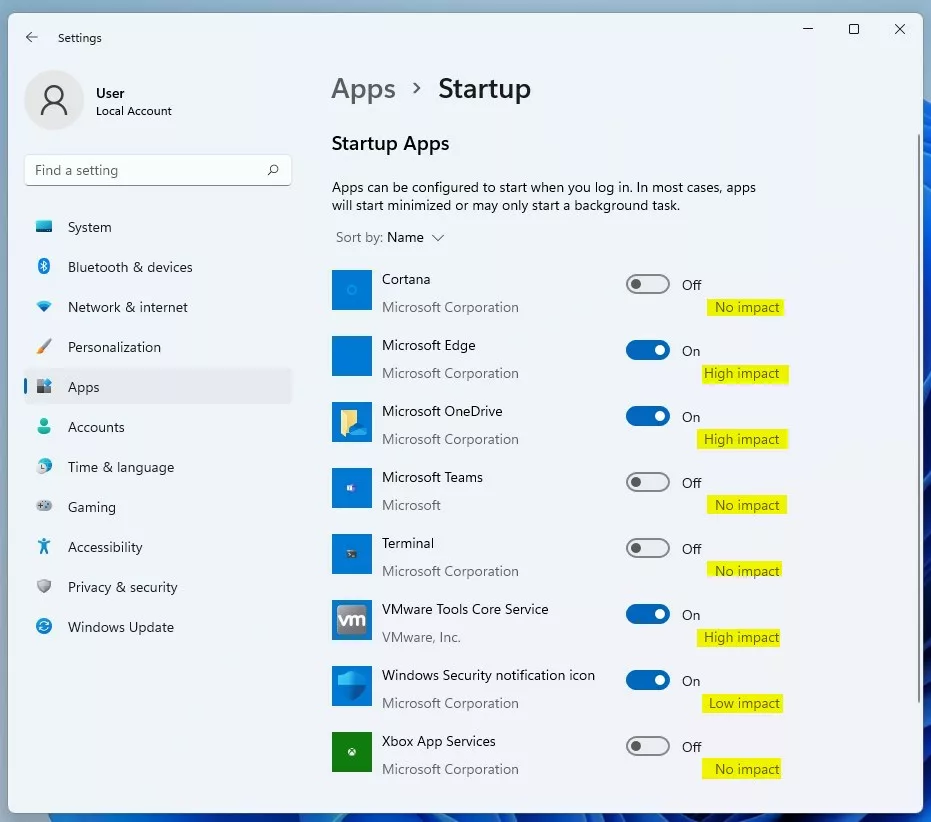Open System settings in sidebar
The image size is (931, 822).
(89, 227)
